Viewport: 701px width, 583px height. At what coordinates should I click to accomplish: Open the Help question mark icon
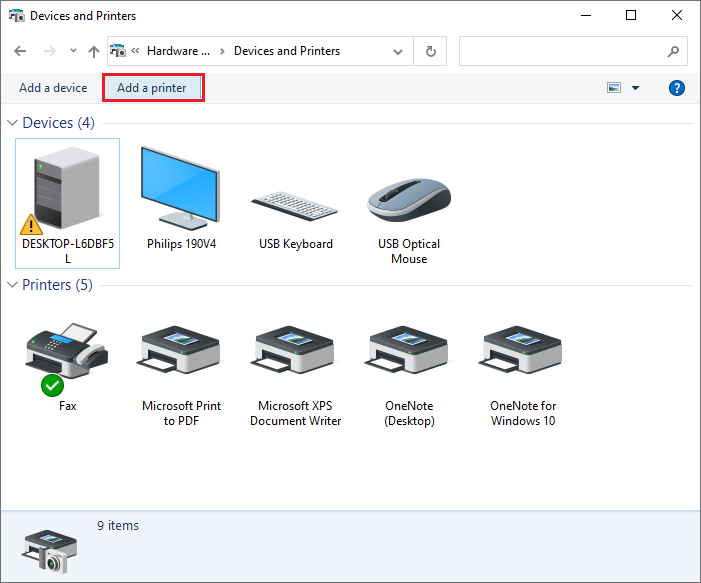(676, 88)
